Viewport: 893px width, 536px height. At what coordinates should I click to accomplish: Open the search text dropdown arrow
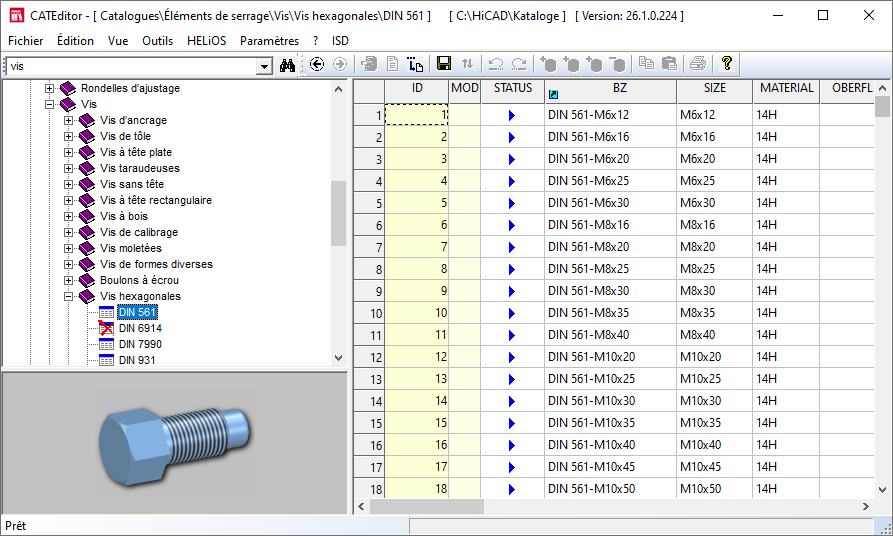(264, 66)
